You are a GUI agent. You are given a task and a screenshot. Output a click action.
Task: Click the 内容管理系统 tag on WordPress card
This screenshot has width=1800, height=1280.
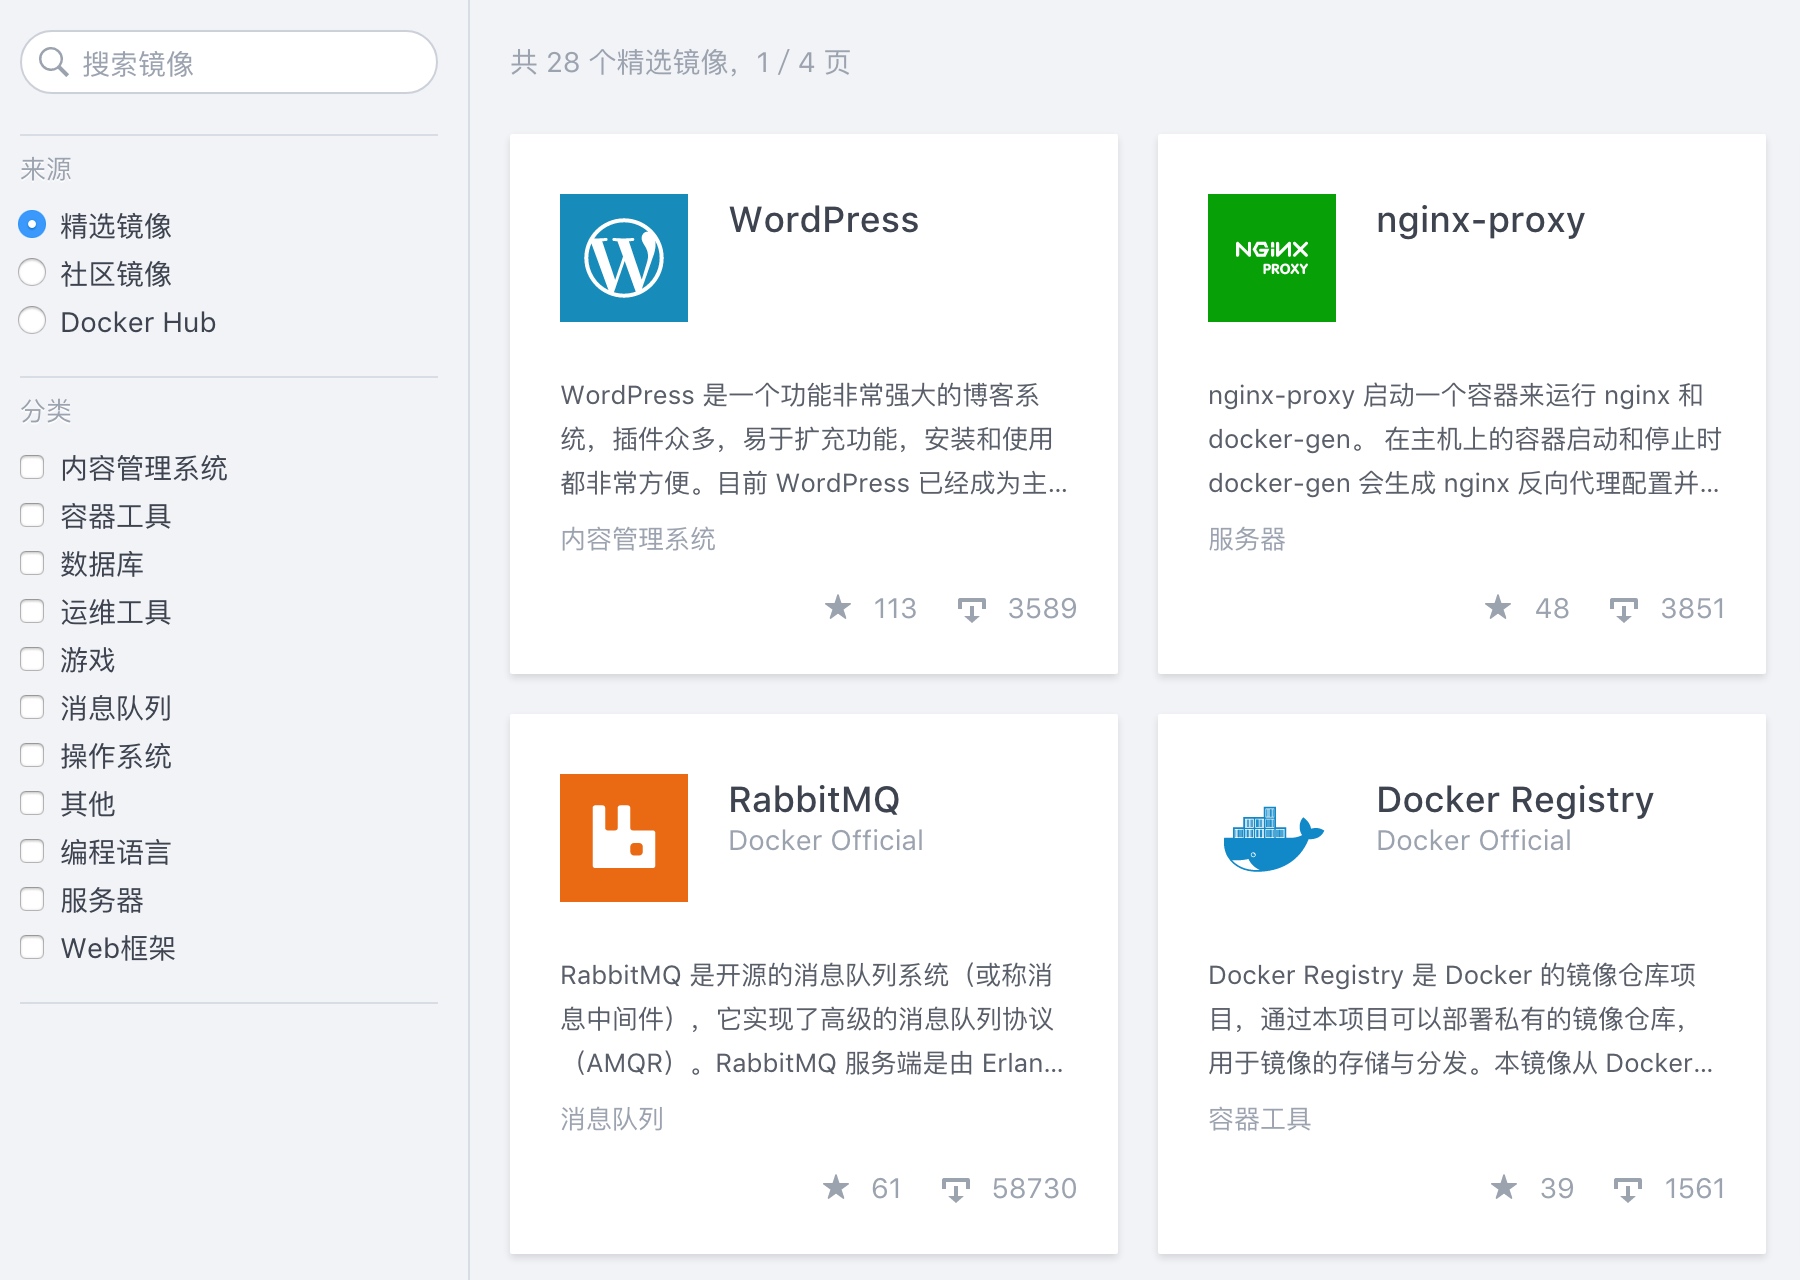638,539
